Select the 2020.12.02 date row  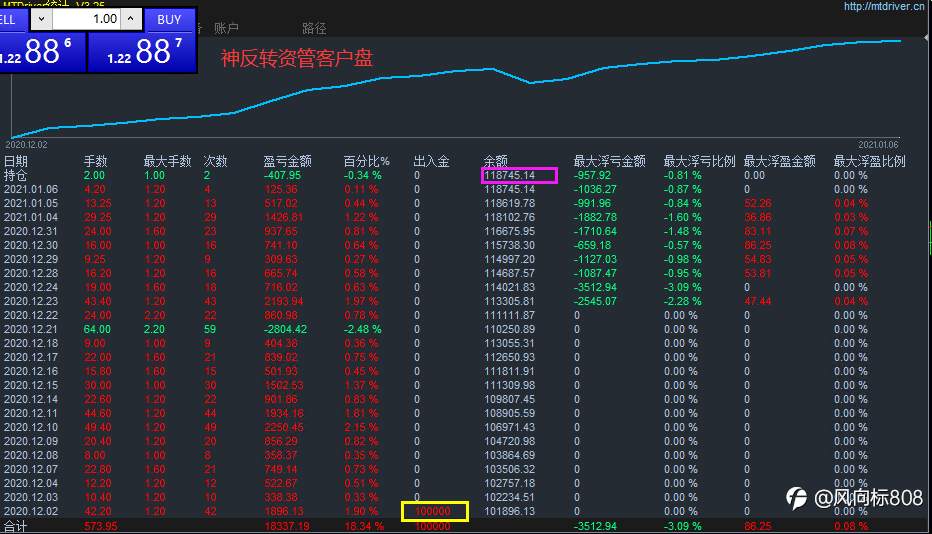[31, 511]
